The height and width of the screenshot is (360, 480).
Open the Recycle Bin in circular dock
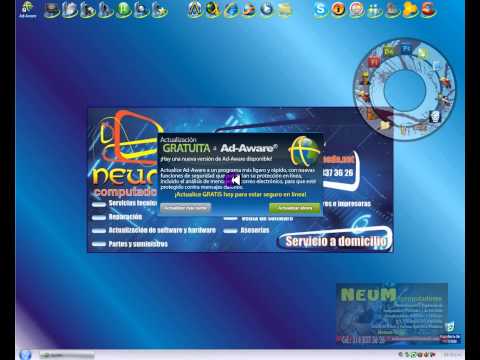click(435, 116)
